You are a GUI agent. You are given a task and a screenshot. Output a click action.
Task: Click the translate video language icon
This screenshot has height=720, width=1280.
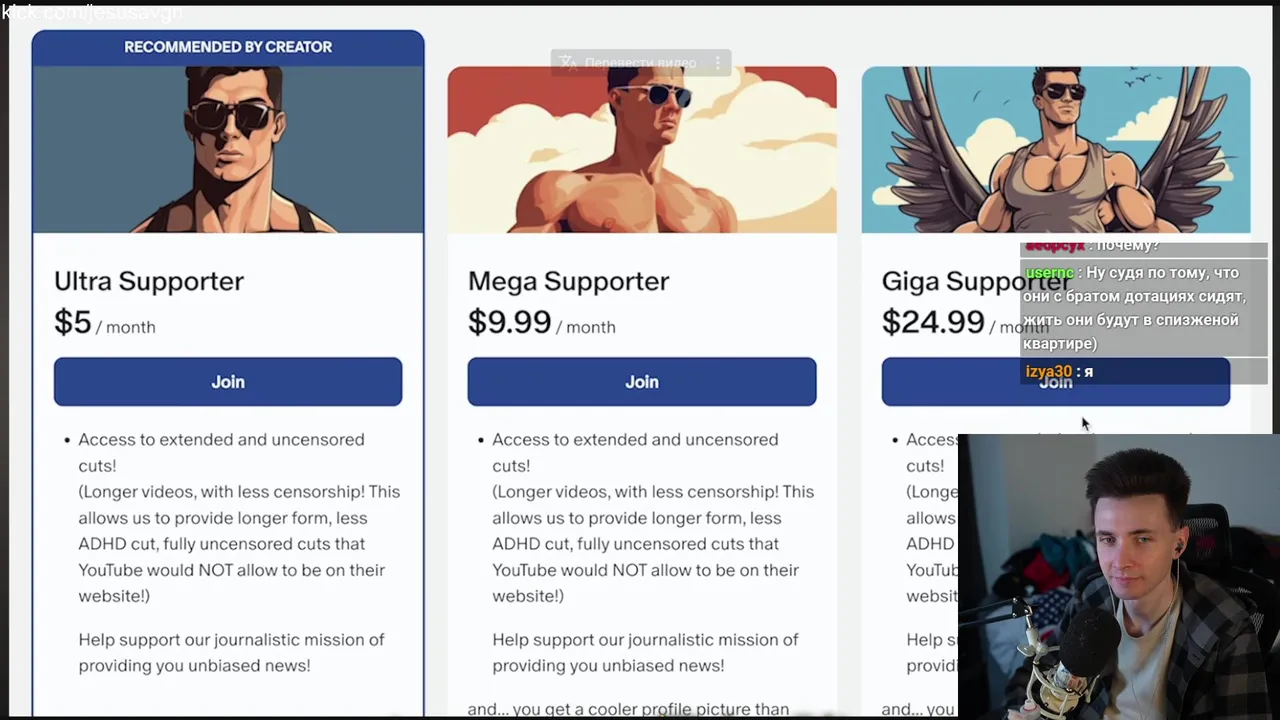[x=569, y=63]
